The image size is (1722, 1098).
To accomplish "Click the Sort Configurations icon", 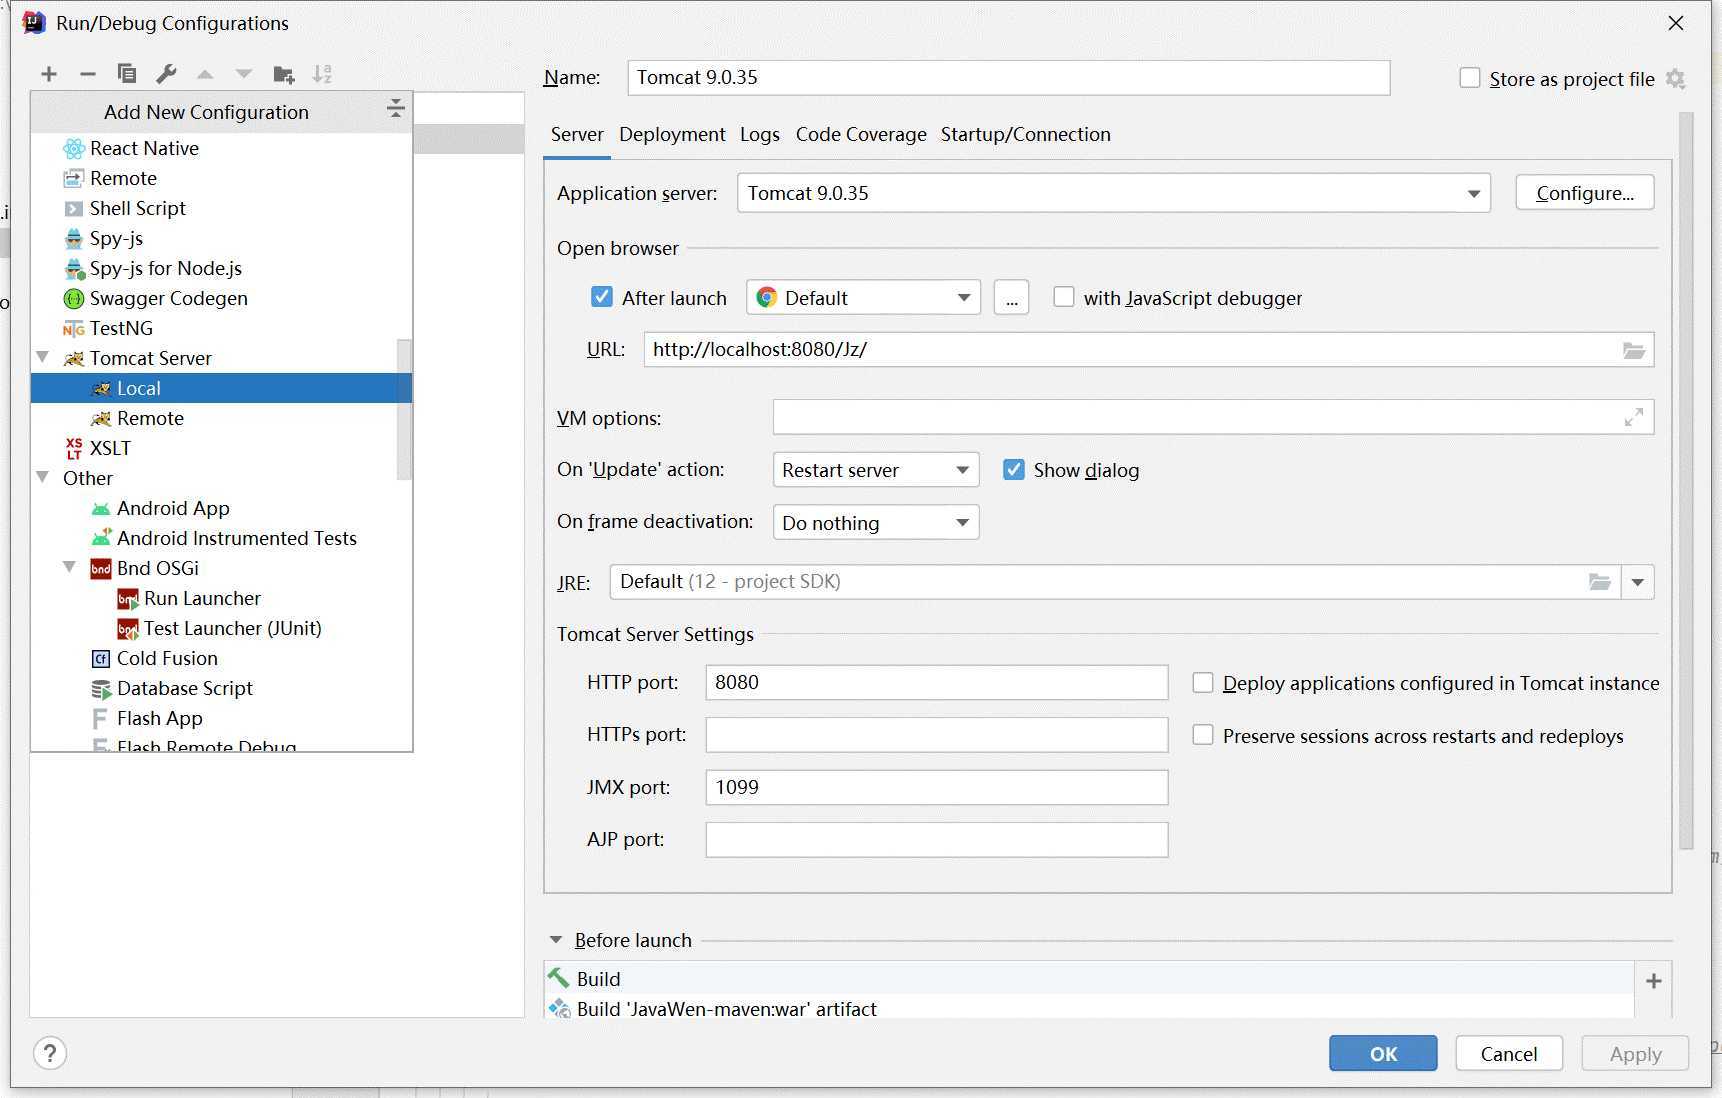I will tap(322, 74).
